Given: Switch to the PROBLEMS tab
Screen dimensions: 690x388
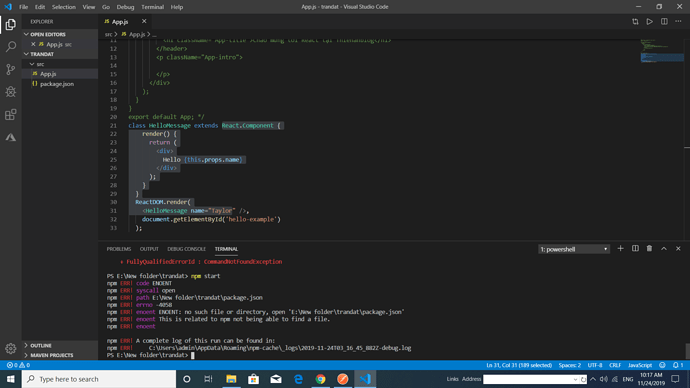Looking at the screenshot, I should tap(119, 249).
